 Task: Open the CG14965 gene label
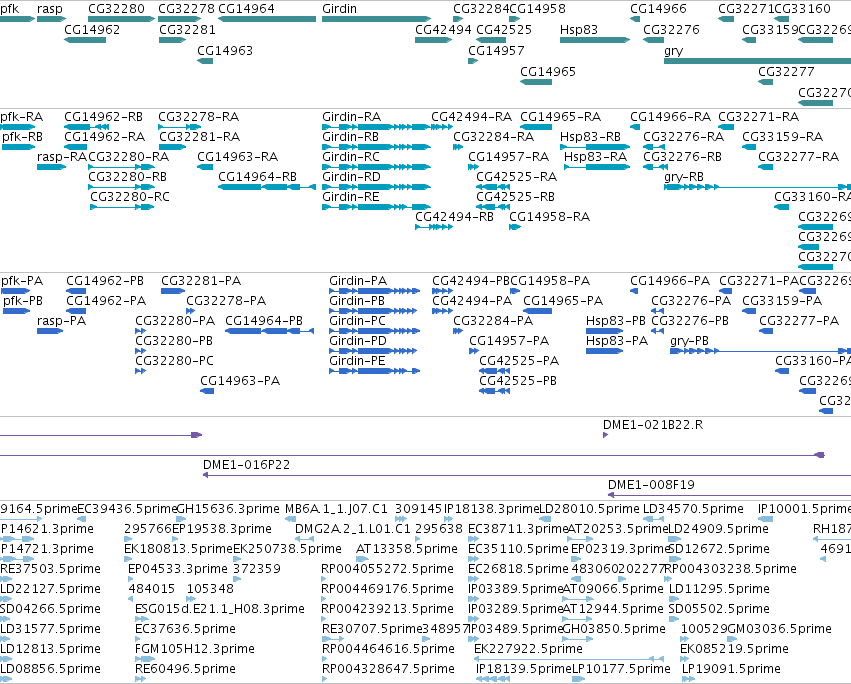pos(548,72)
